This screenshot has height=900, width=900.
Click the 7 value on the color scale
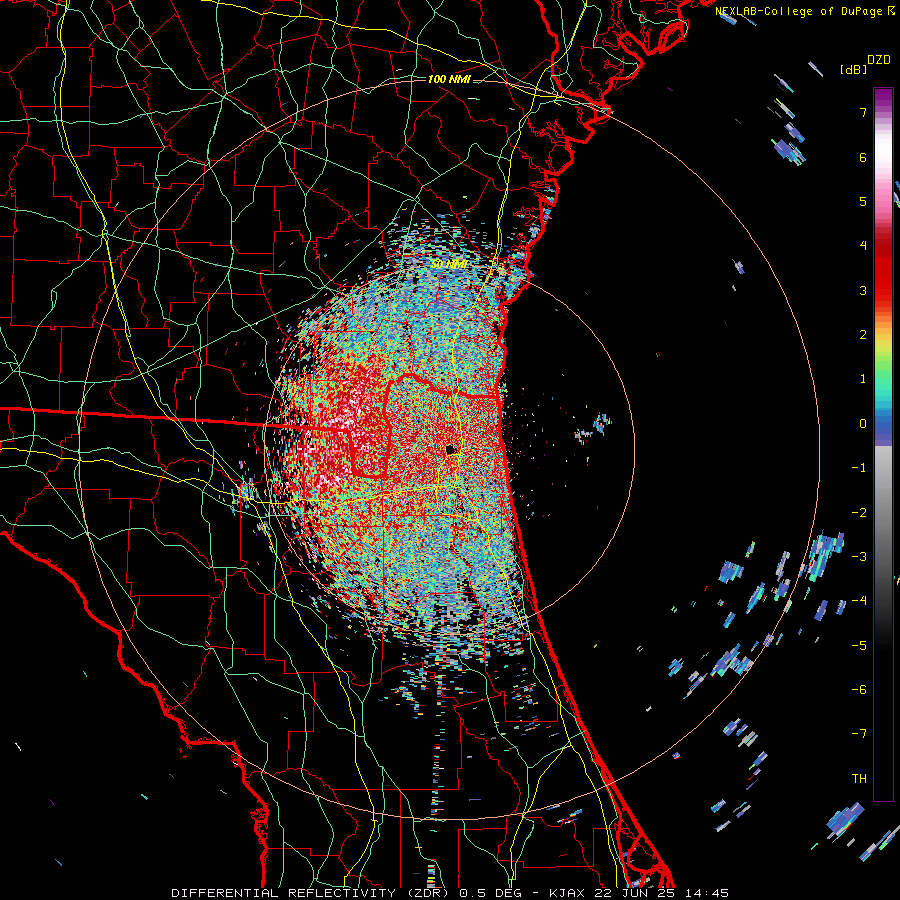pyautogui.click(x=863, y=112)
